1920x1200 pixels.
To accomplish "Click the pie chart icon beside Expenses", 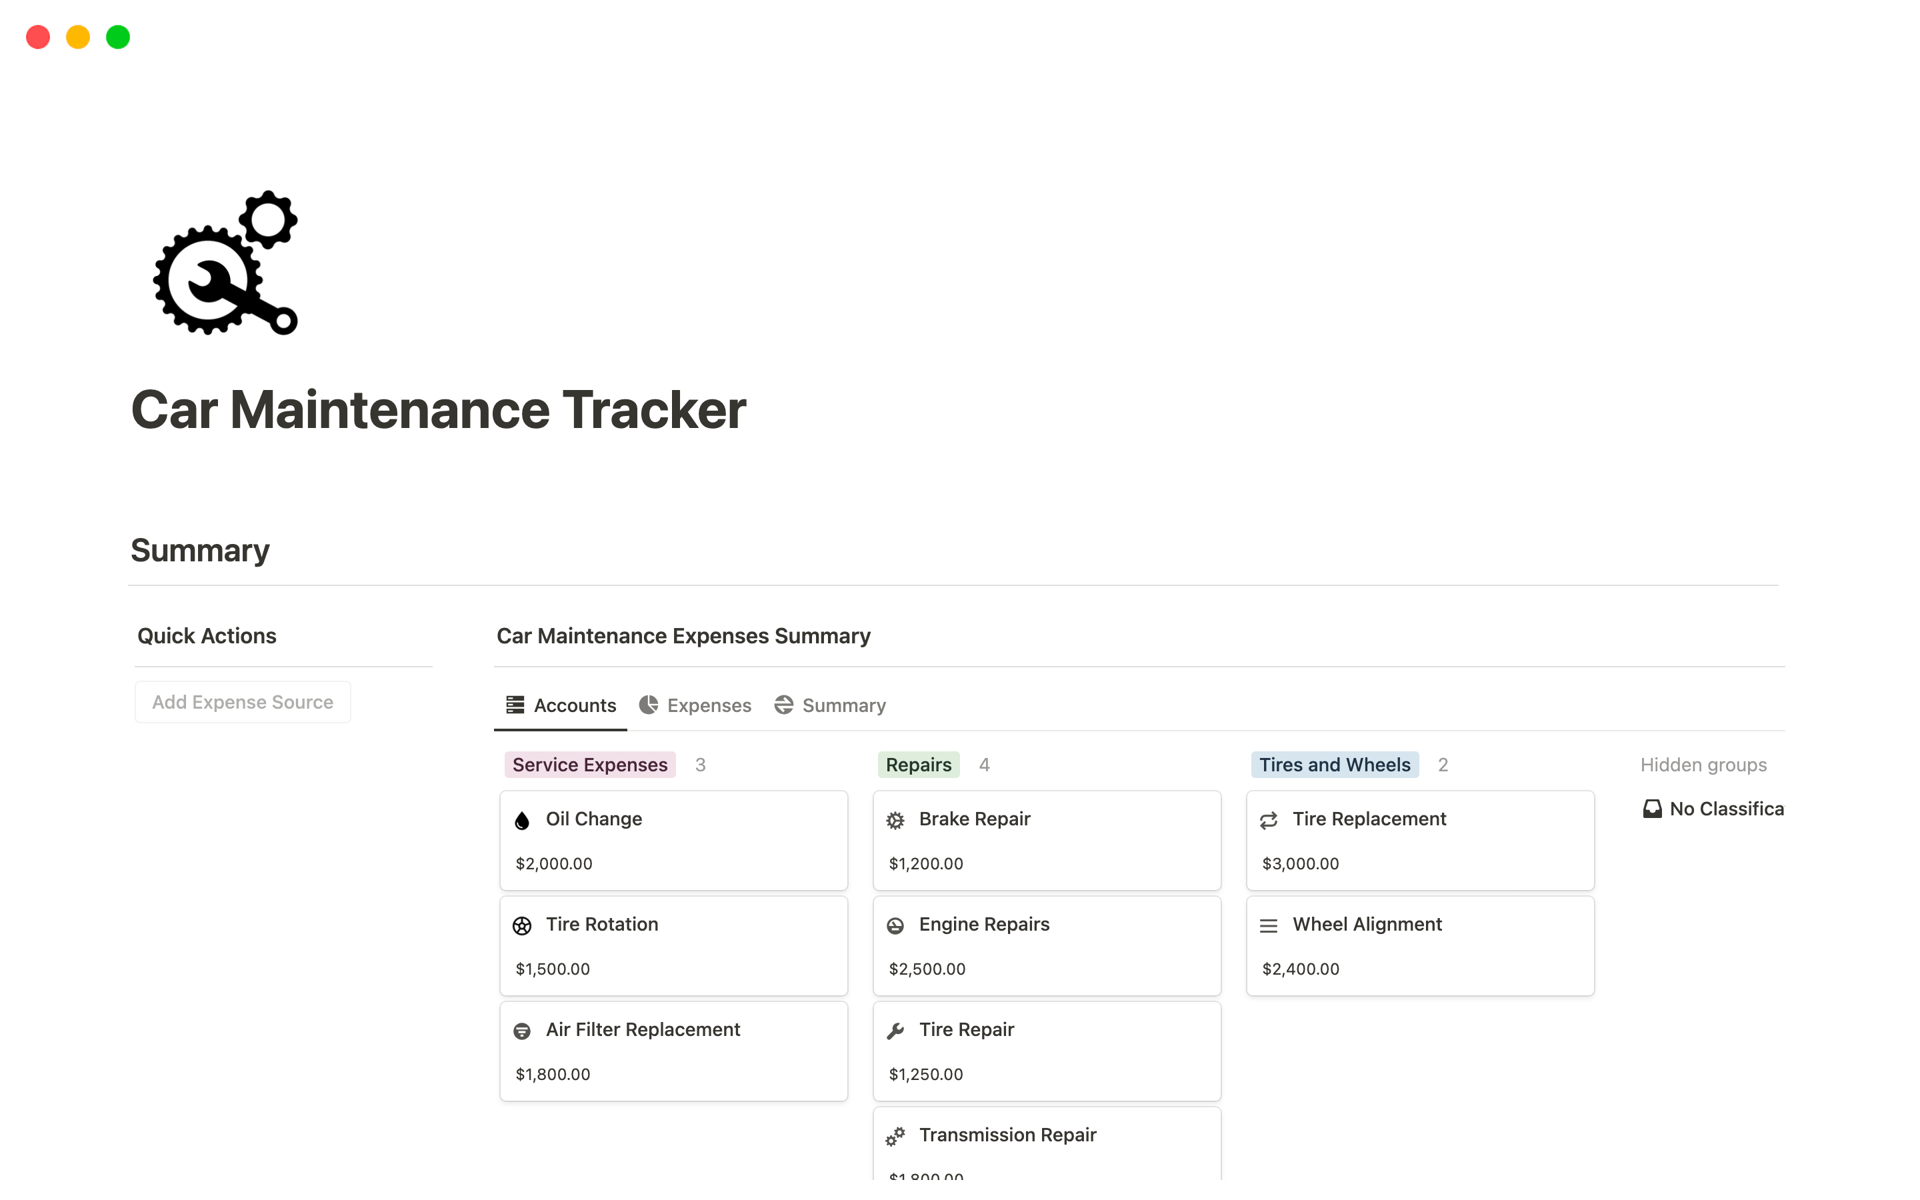I will pos(648,705).
